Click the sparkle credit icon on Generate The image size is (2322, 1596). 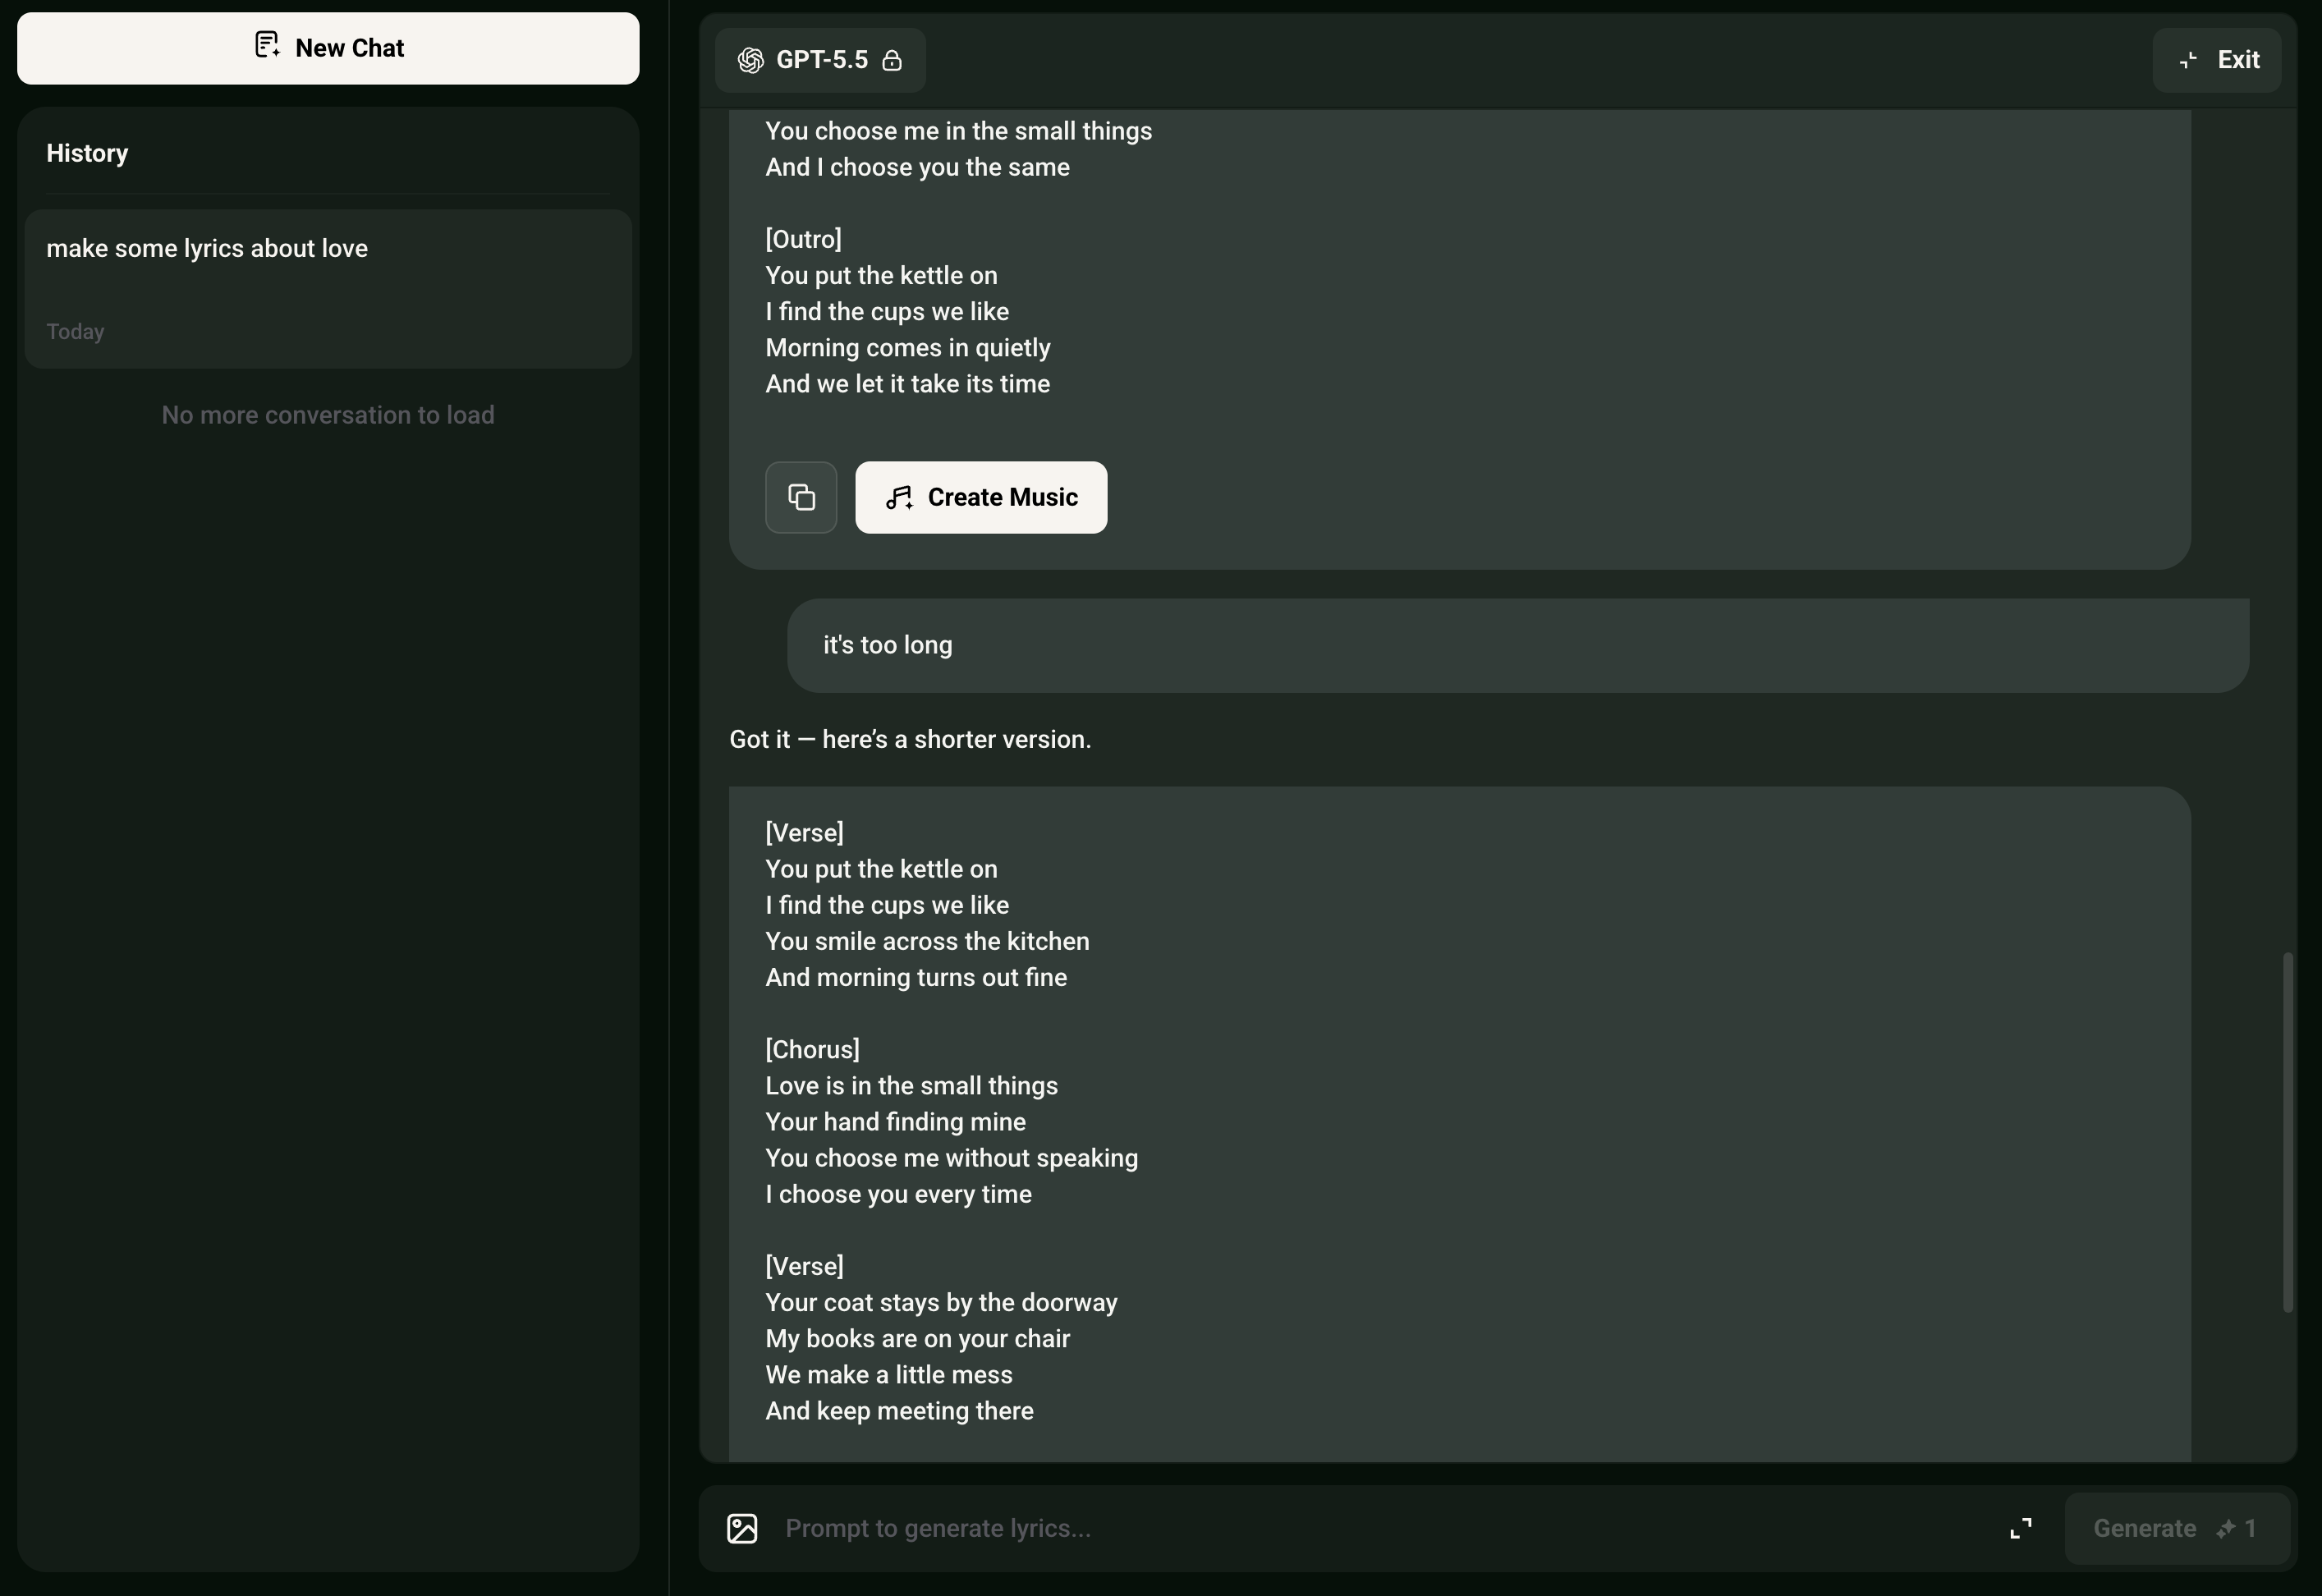[x=2226, y=1528]
